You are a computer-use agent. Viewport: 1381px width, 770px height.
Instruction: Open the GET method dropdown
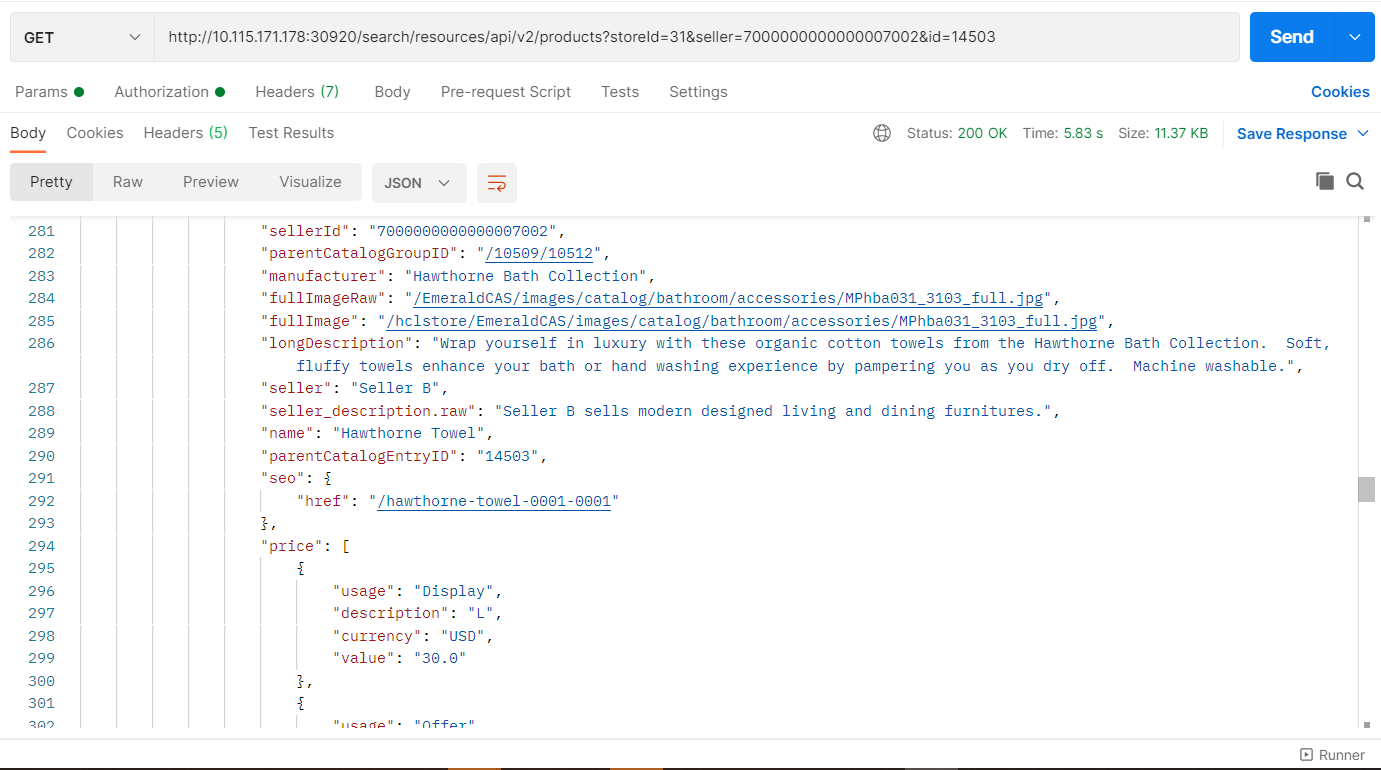pos(82,37)
